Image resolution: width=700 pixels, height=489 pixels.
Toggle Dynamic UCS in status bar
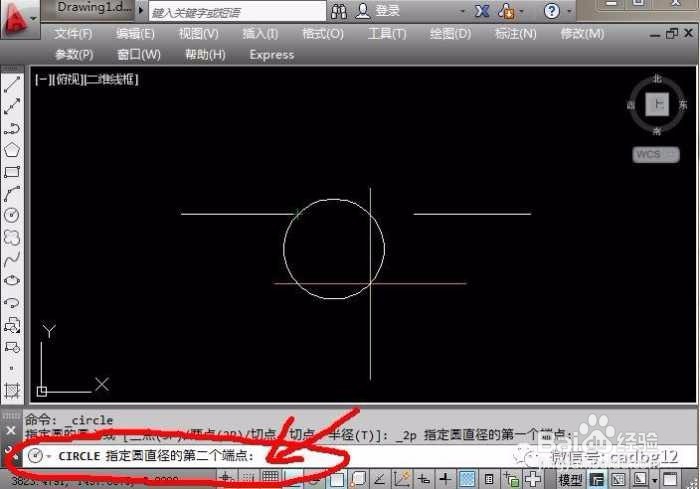click(x=402, y=480)
